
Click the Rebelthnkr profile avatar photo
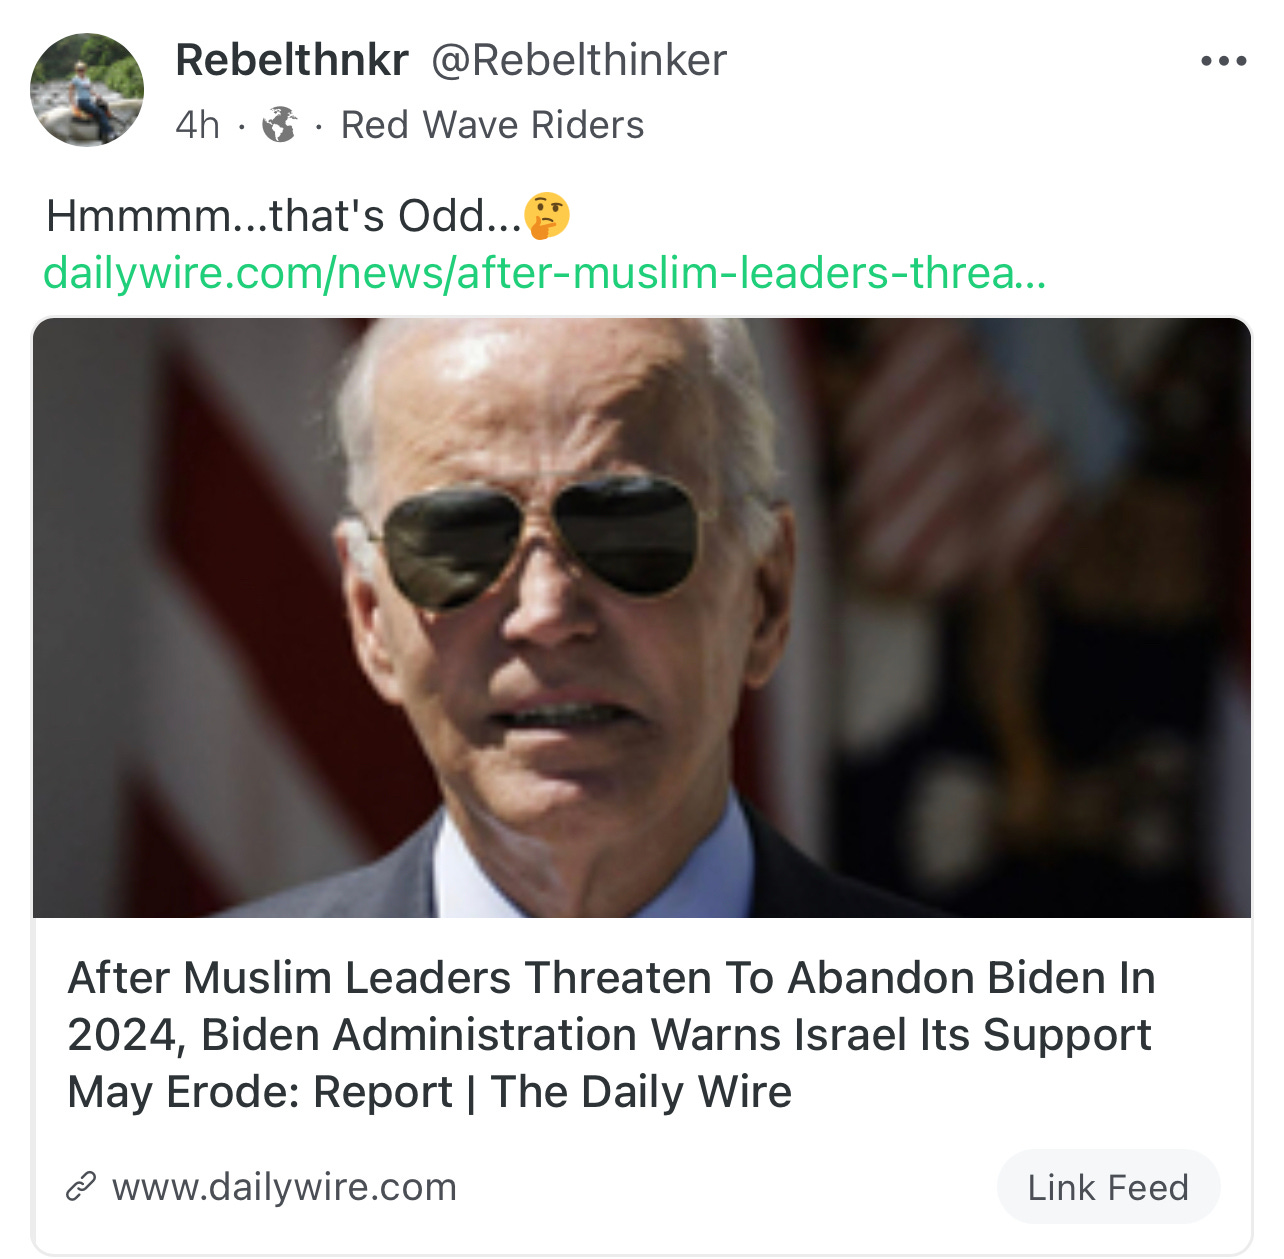click(87, 90)
